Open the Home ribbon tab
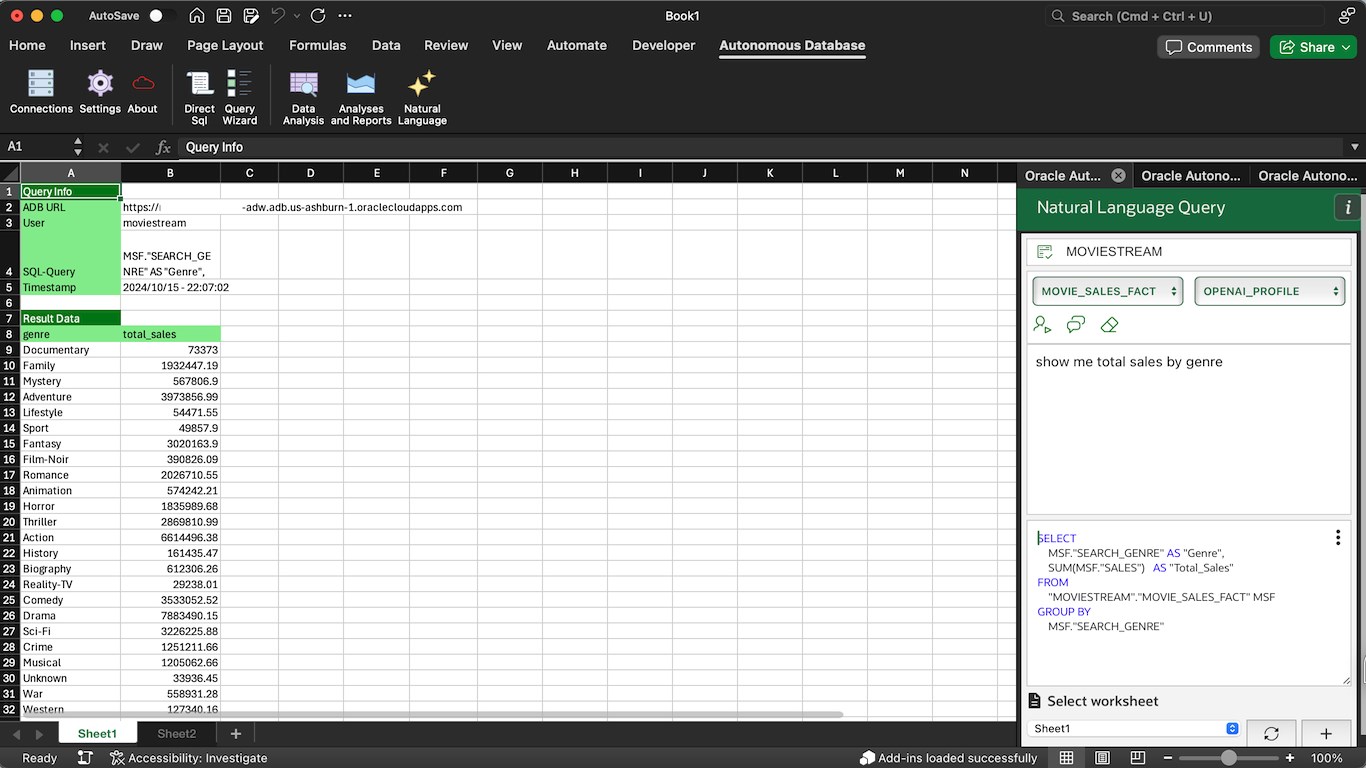The width and height of the screenshot is (1366, 768). [x=27, y=45]
